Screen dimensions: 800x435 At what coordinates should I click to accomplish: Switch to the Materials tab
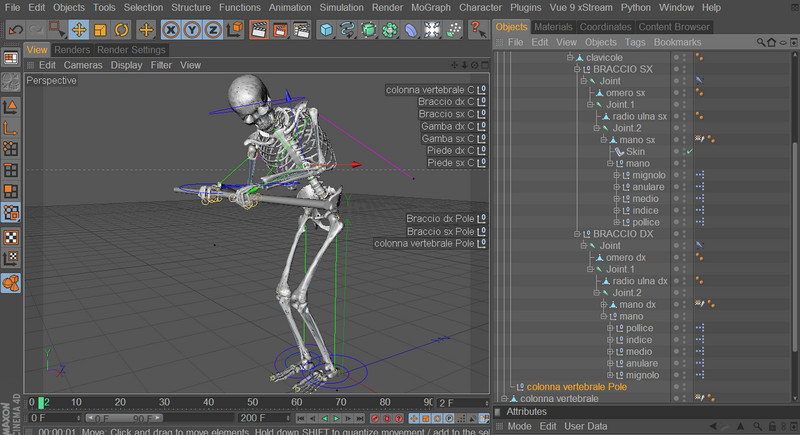coord(553,26)
